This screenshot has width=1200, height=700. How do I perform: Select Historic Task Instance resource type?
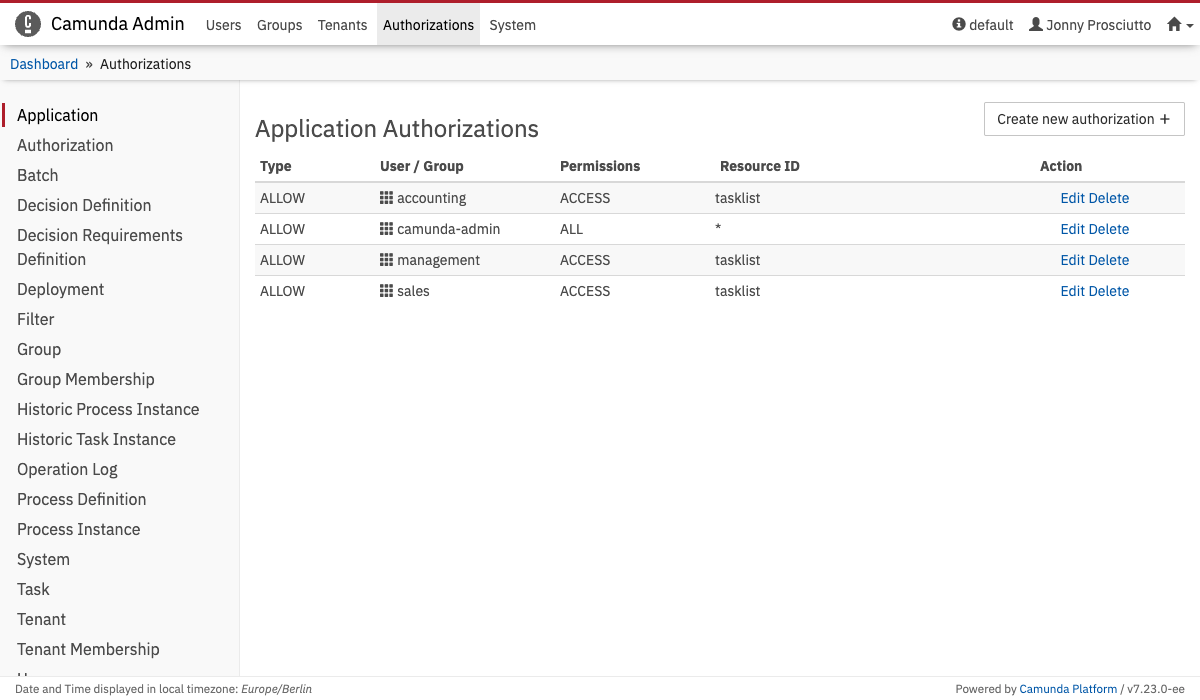click(x=96, y=439)
